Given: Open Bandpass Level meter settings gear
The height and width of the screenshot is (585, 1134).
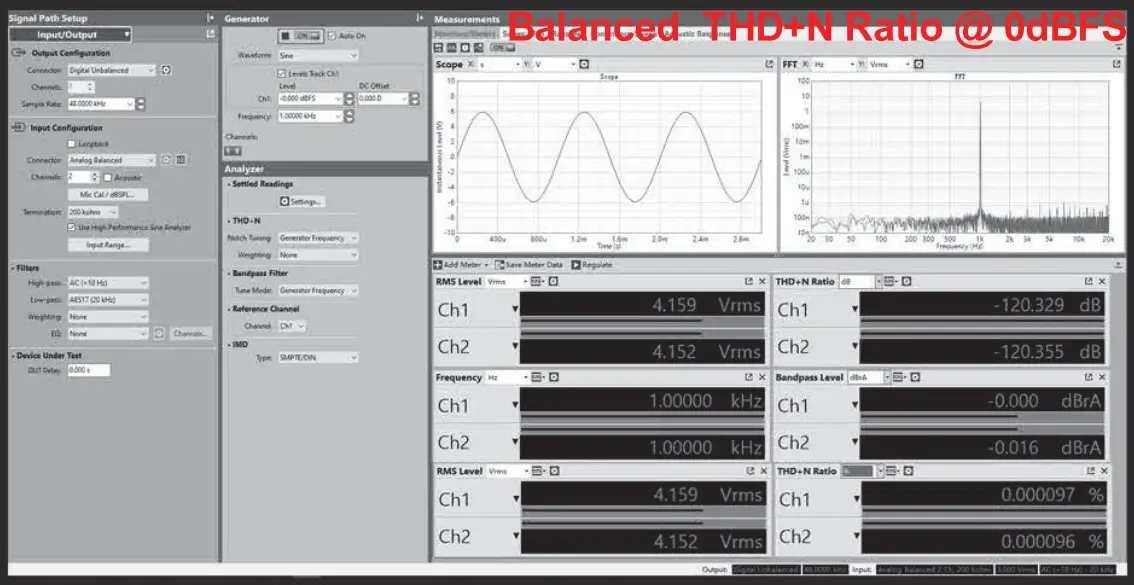Looking at the screenshot, I should [914, 377].
